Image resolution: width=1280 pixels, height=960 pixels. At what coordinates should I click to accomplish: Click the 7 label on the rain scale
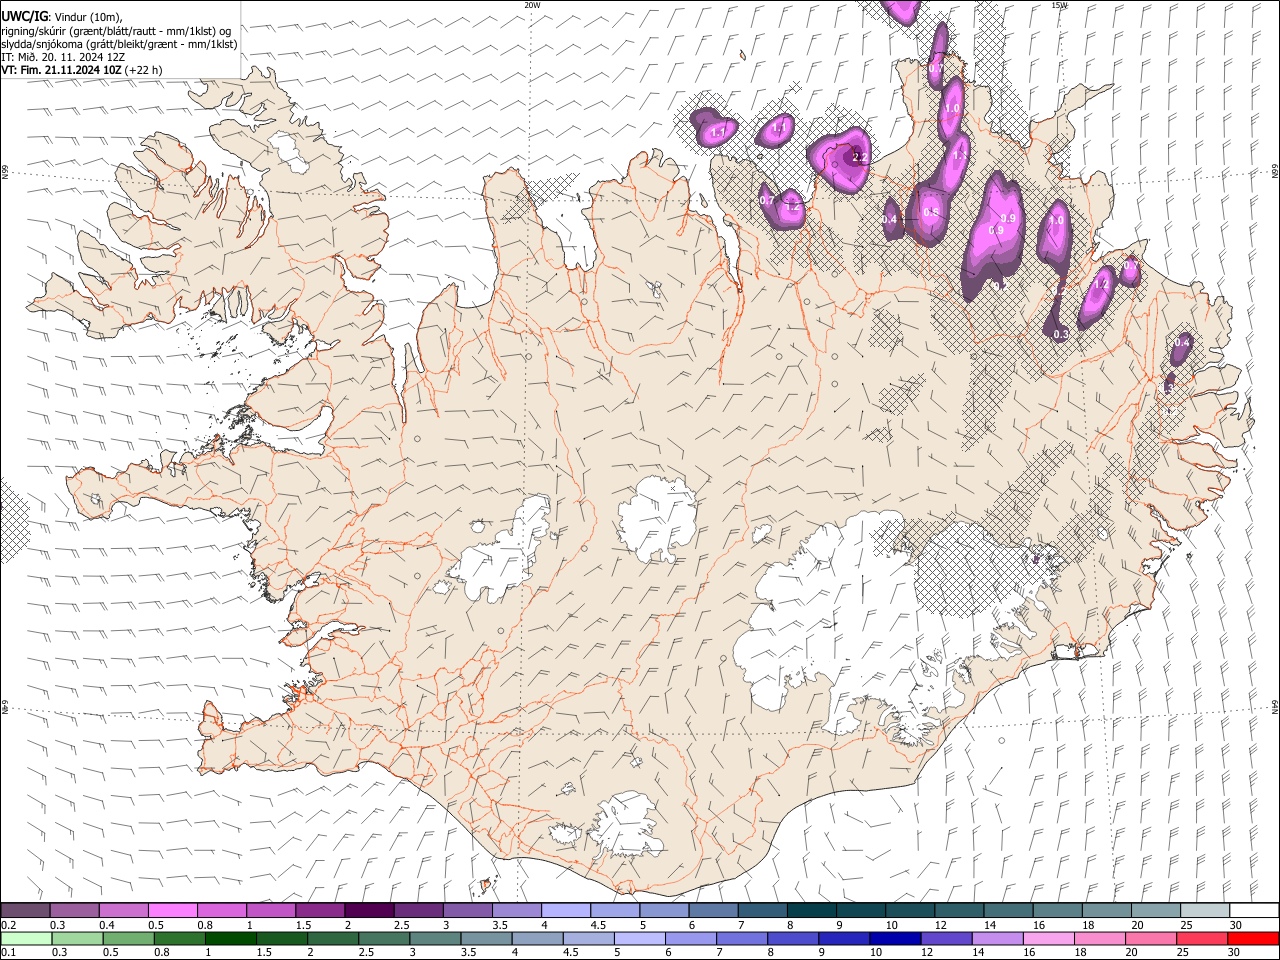pyautogui.click(x=718, y=953)
